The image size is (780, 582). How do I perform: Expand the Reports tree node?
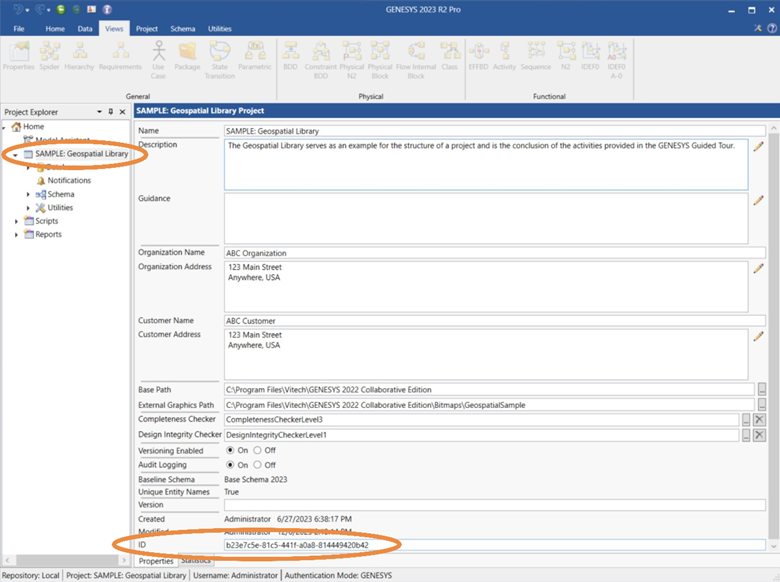(16, 234)
